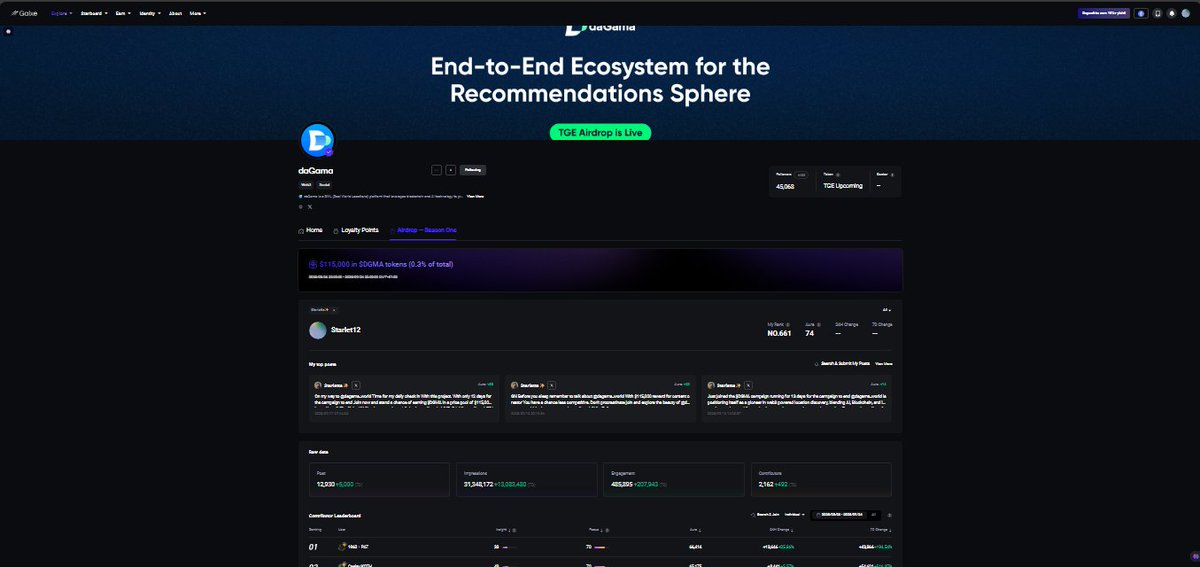
Task: Open X icon on second top post
Action: click(x=551, y=384)
